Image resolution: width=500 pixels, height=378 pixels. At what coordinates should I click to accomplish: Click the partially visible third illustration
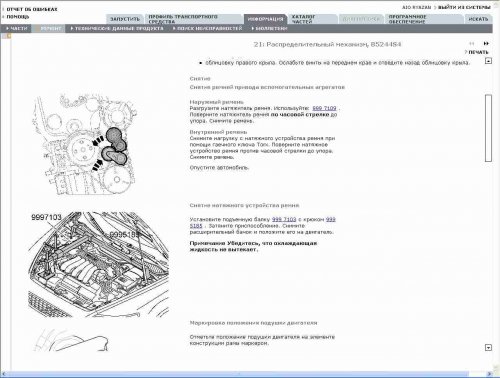click(71, 340)
